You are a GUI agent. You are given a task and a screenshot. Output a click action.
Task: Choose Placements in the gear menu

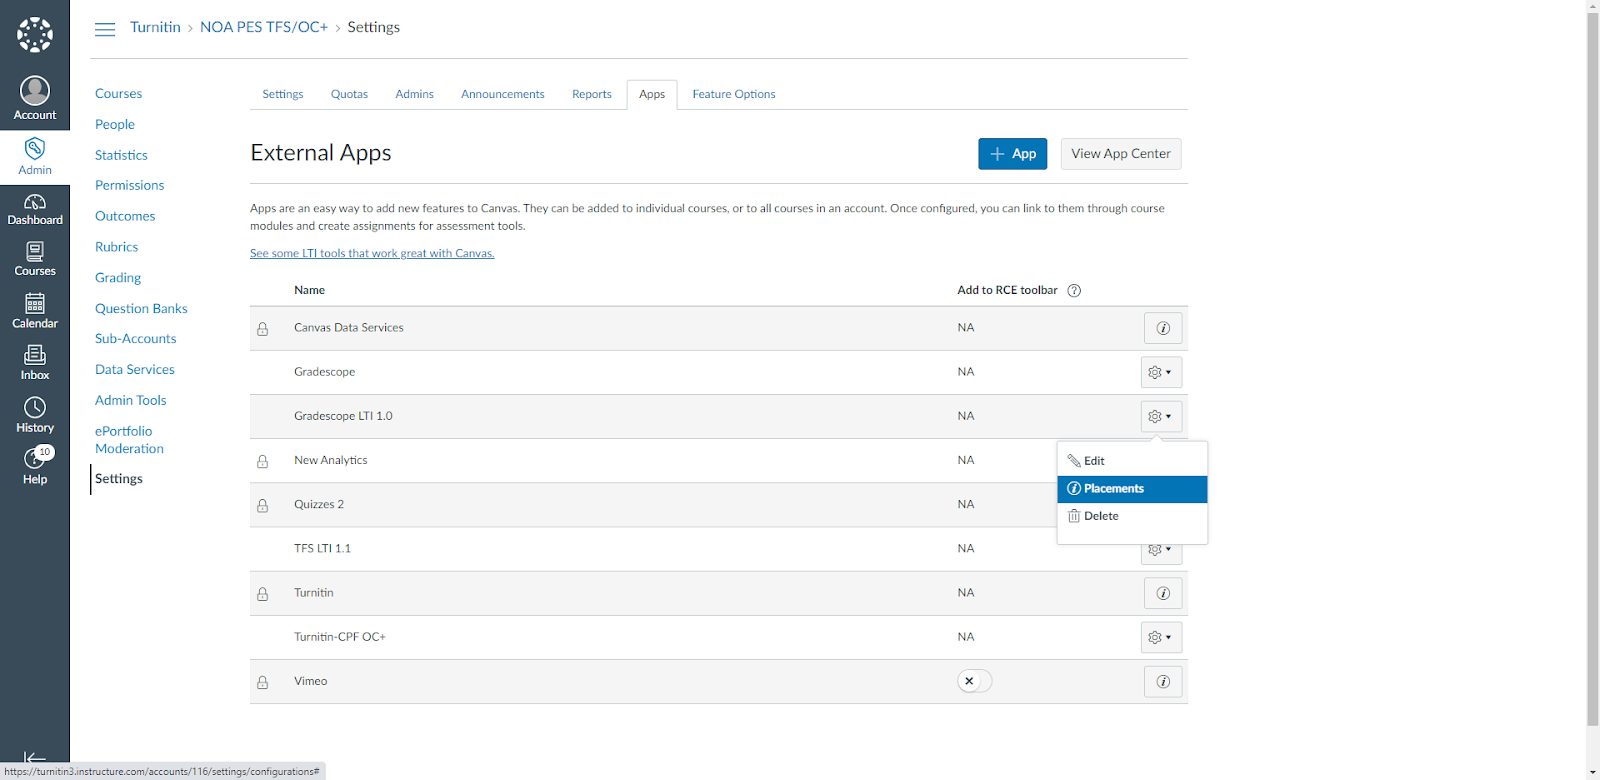[1132, 489]
